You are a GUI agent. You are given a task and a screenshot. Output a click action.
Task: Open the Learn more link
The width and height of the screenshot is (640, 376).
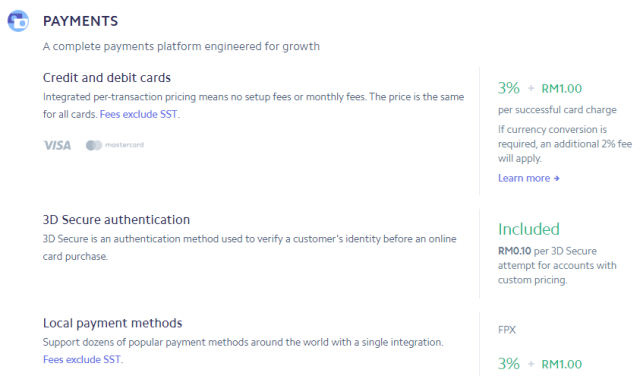point(529,178)
